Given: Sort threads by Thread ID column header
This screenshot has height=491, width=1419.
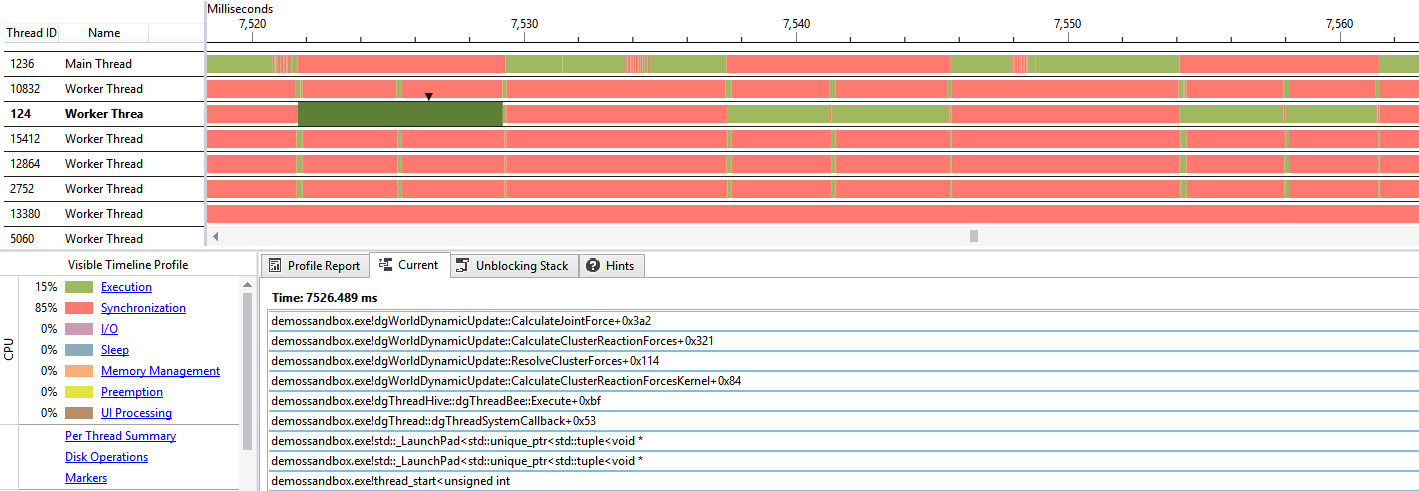Looking at the screenshot, I should pos(31,33).
